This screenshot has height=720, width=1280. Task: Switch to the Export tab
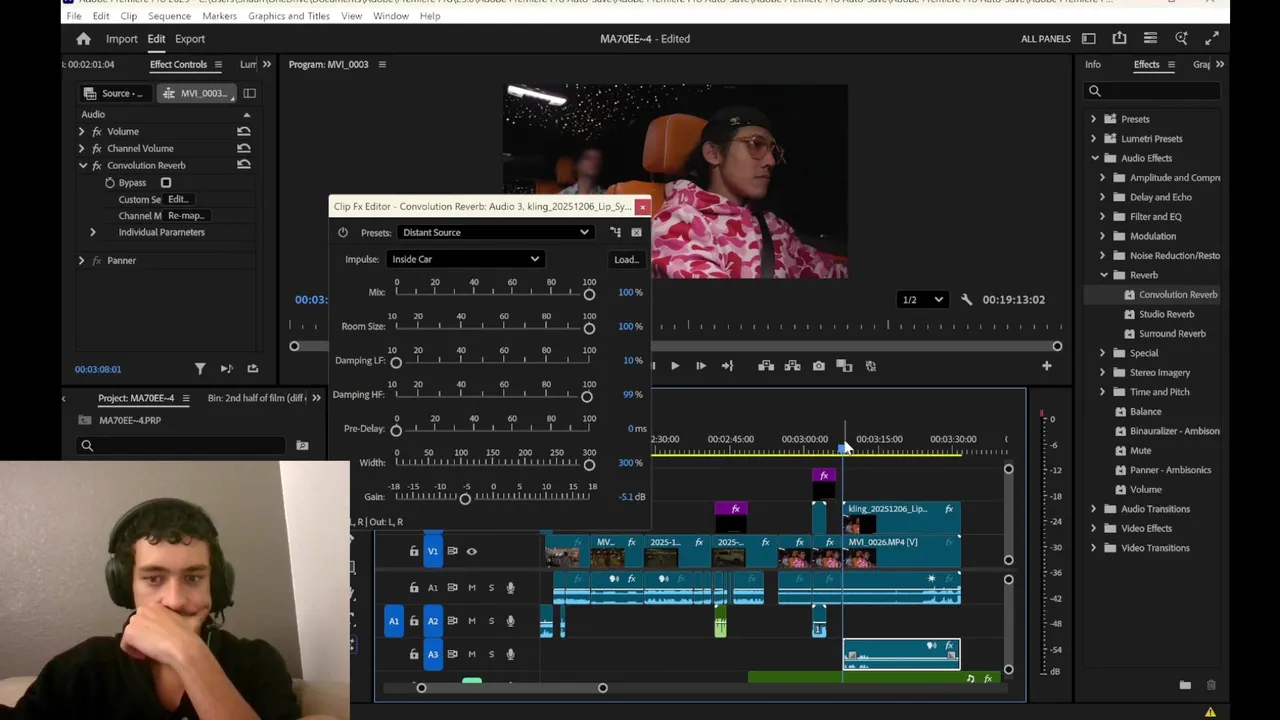coord(190,39)
